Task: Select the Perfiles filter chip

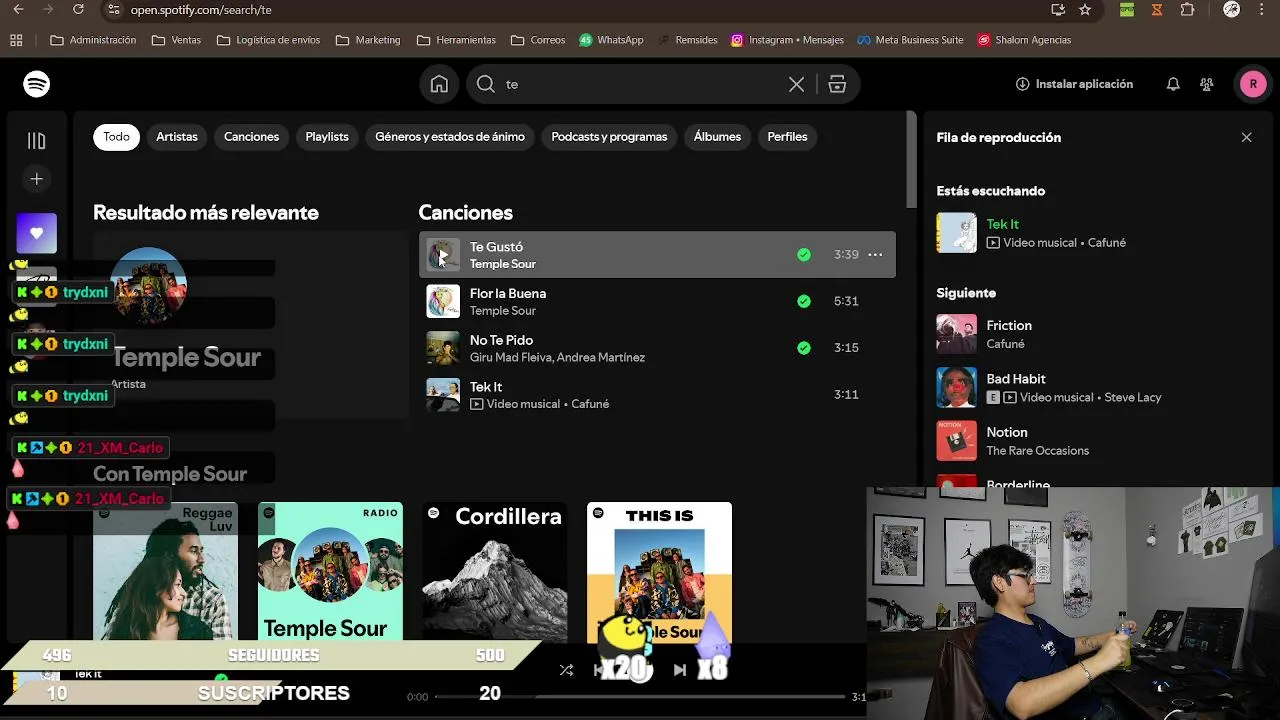Action: (787, 137)
